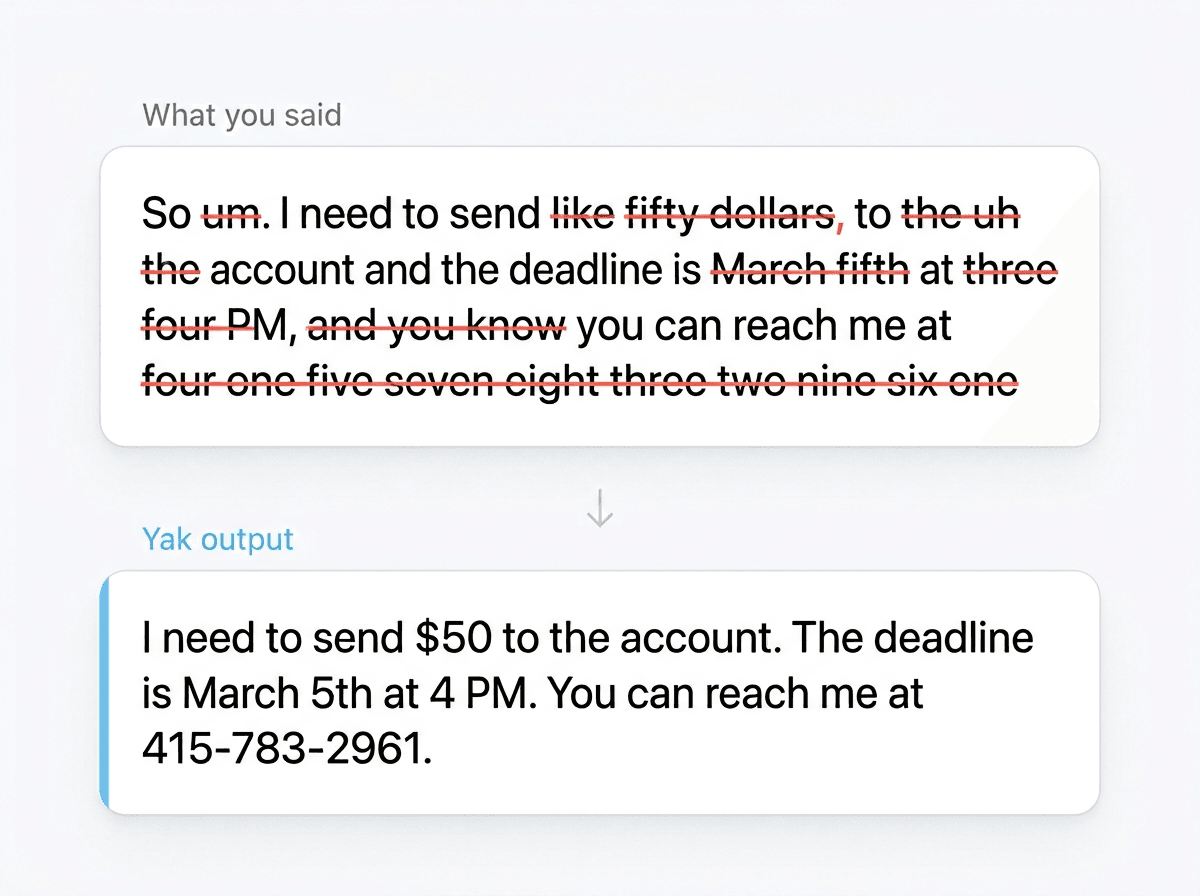
Task: Click the down arrow between the cards
Action: (x=599, y=508)
